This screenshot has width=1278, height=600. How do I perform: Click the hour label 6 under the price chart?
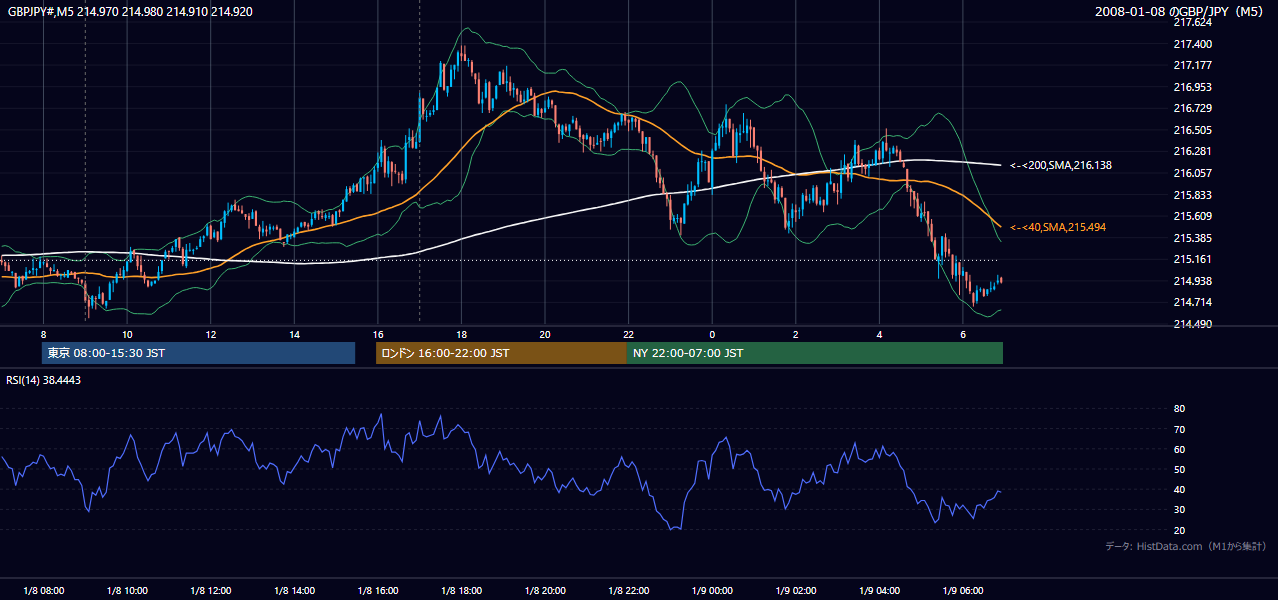tap(962, 334)
